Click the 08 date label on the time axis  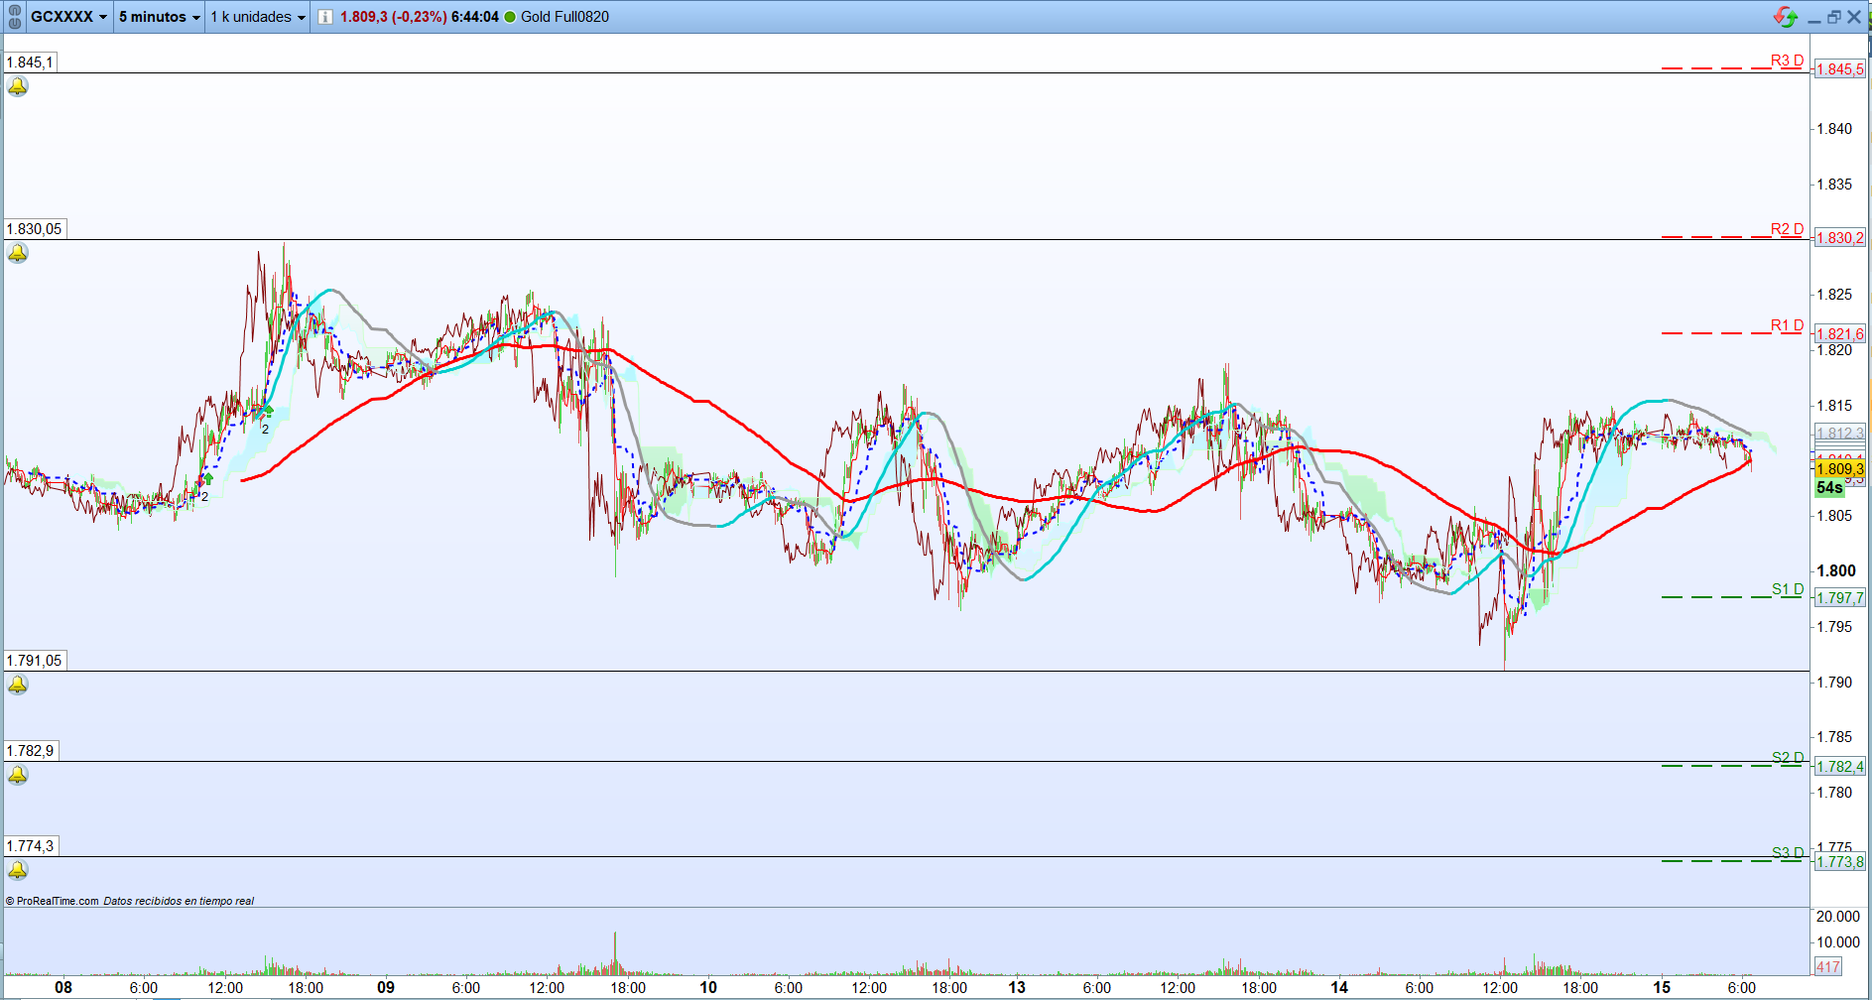pyautogui.click(x=63, y=988)
